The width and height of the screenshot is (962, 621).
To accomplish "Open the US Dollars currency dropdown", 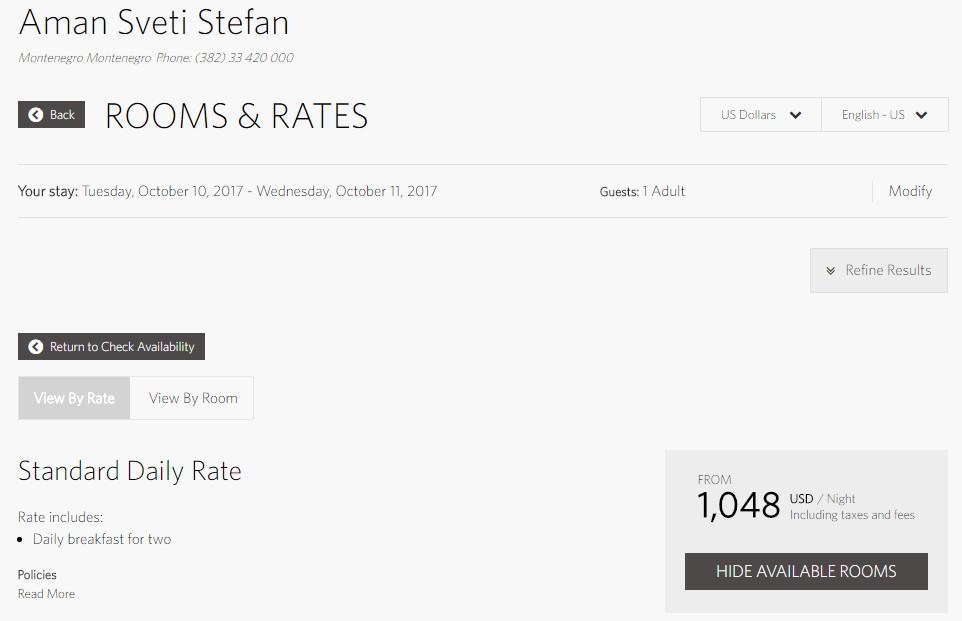I will 760,114.
